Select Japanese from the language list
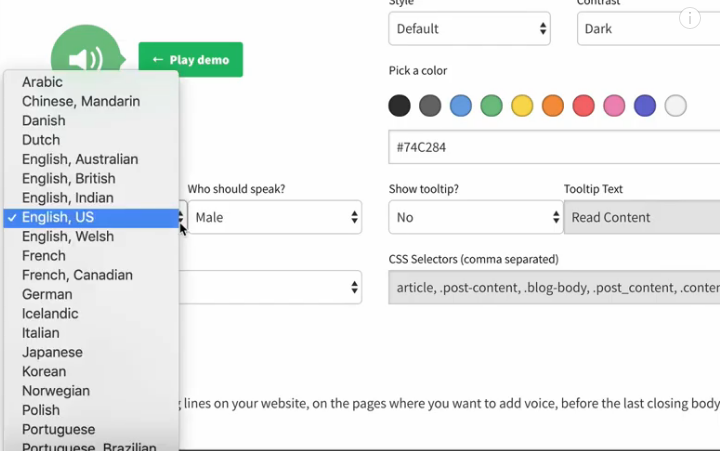 pyautogui.click(x=91, y=352)
